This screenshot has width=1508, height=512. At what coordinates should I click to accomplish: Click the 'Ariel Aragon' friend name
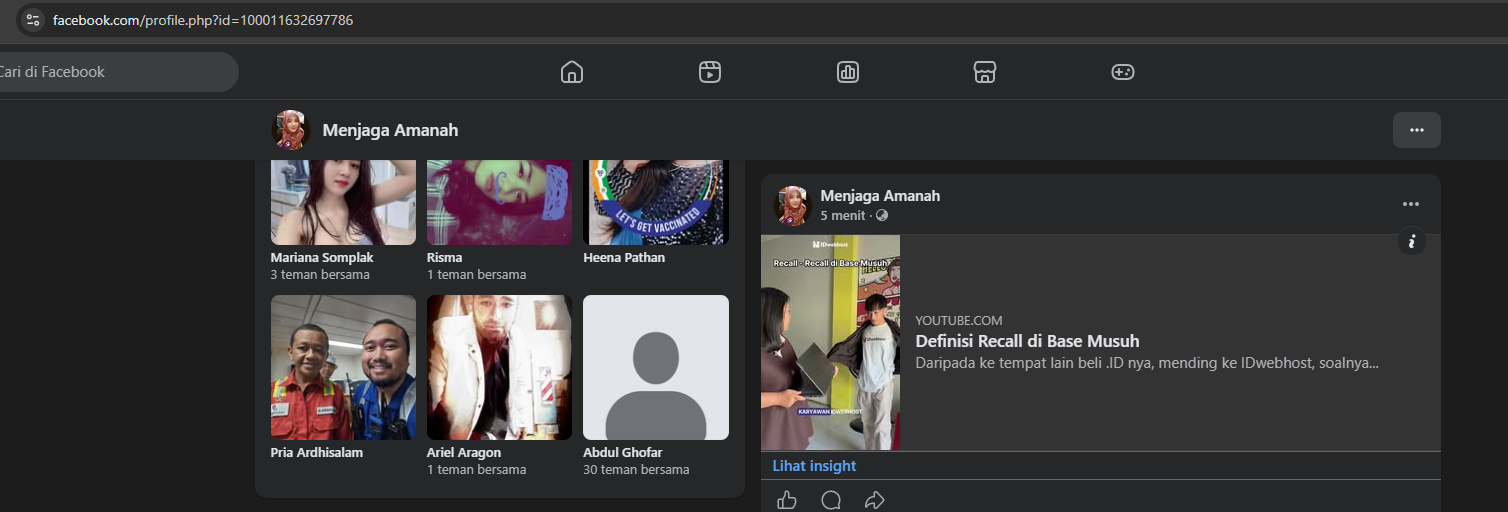(464, 452)
